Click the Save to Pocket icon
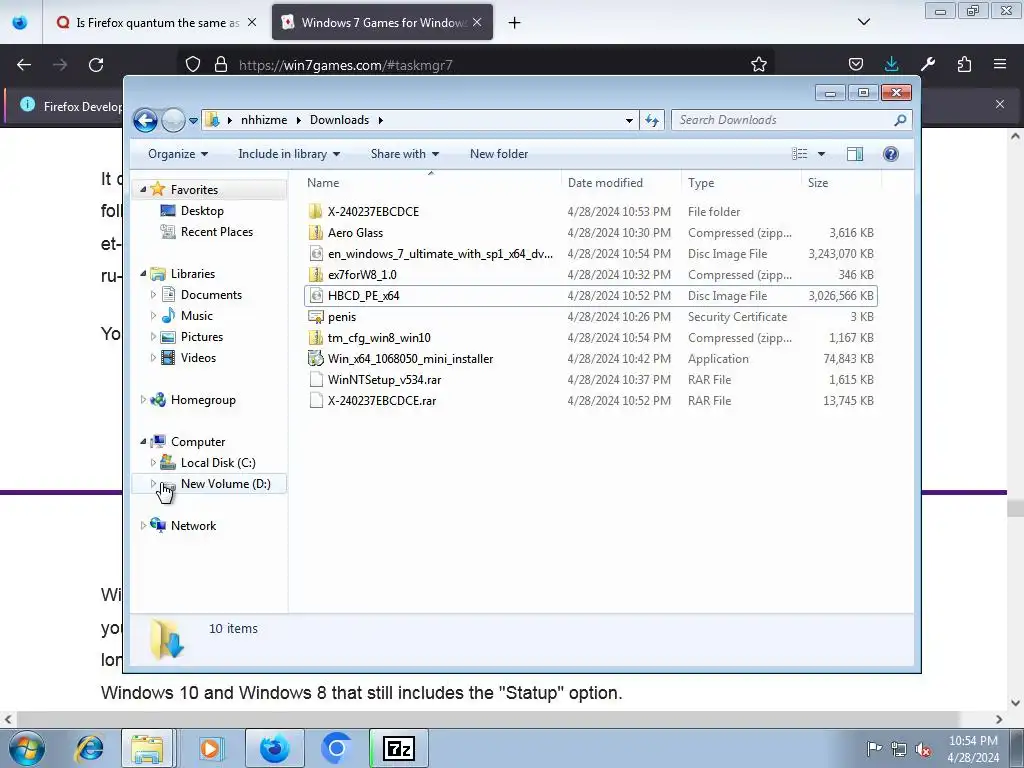Viewport: 1024px width, 768px height. point(856,64)
